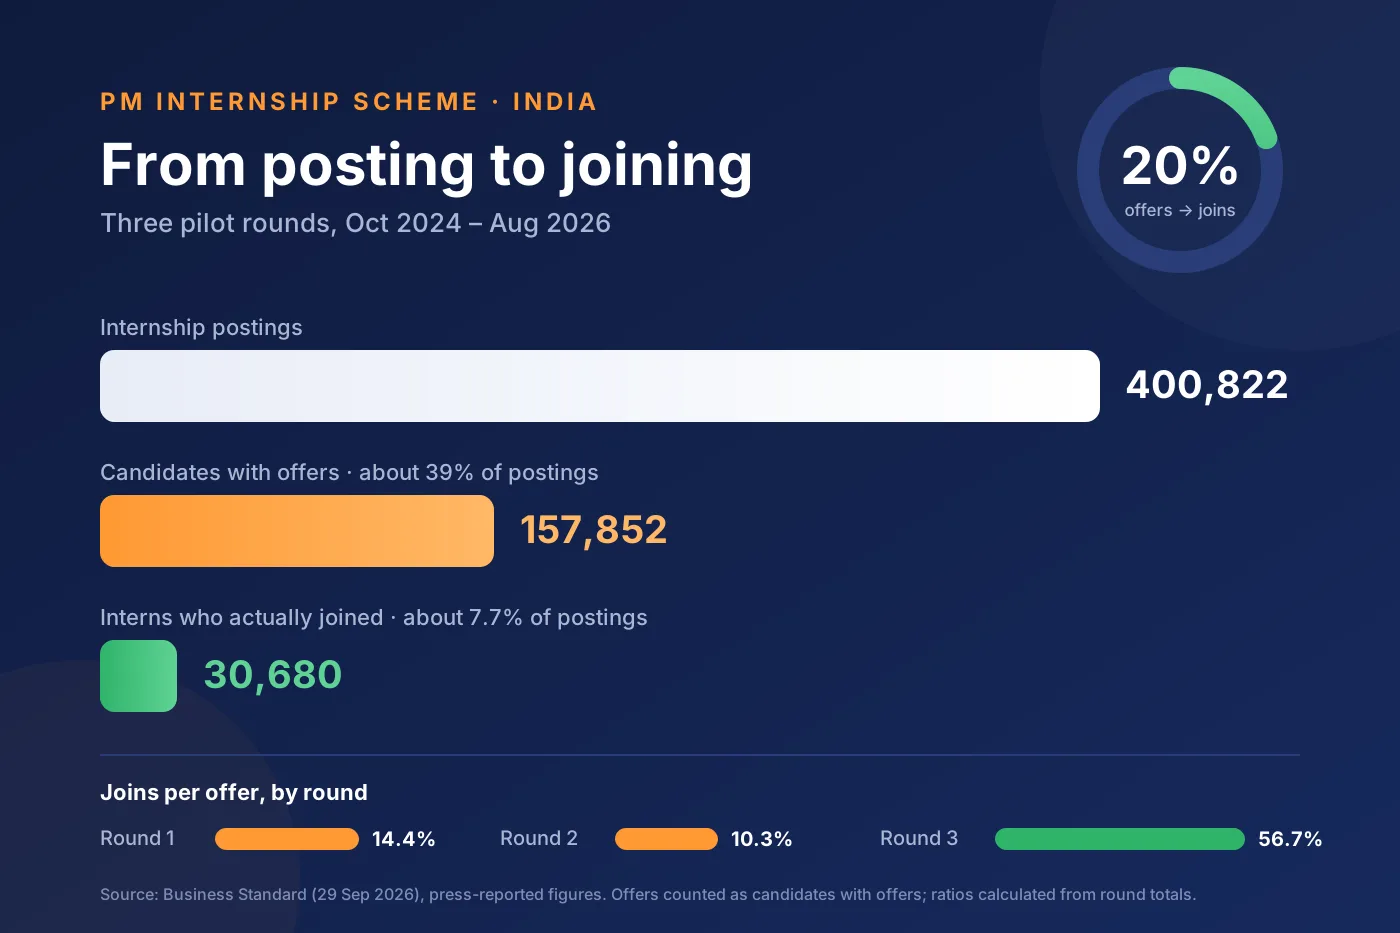Click the "Candidates with offers · about 39% of postings" label
This screenshot has height=933, width=1400.
point(349,473)
